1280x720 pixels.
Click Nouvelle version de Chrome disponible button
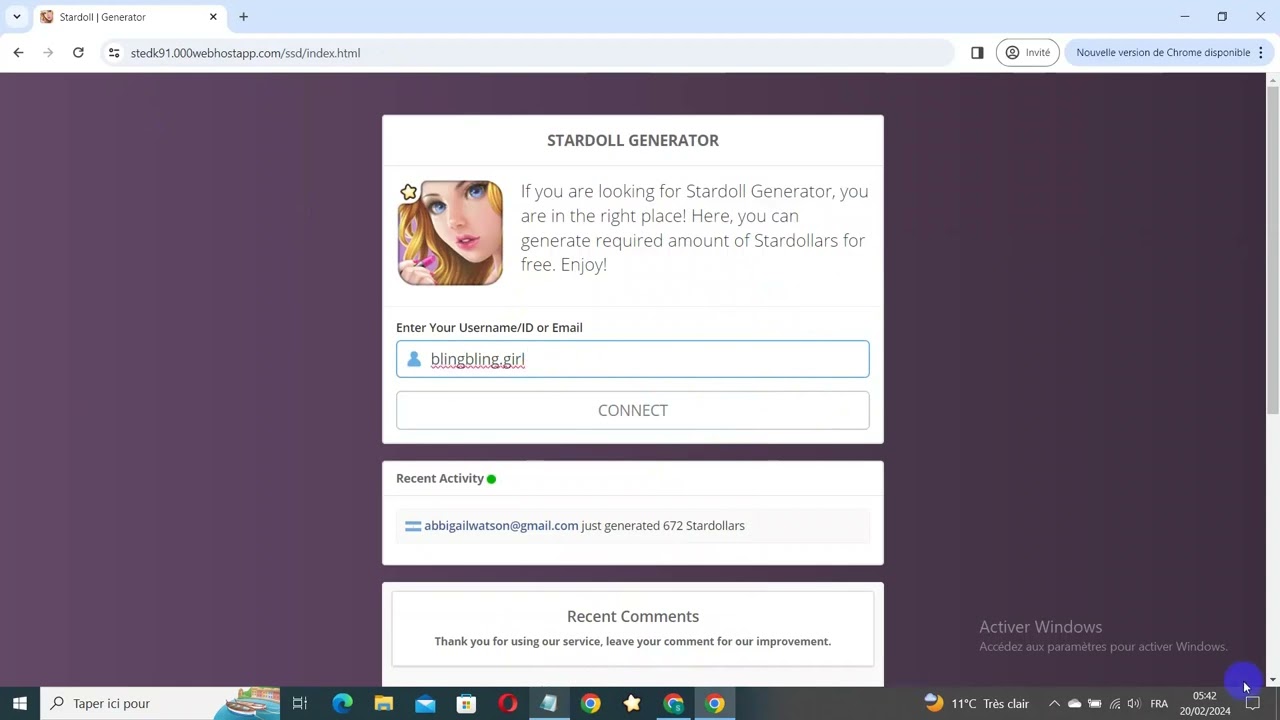(1163, 53)
